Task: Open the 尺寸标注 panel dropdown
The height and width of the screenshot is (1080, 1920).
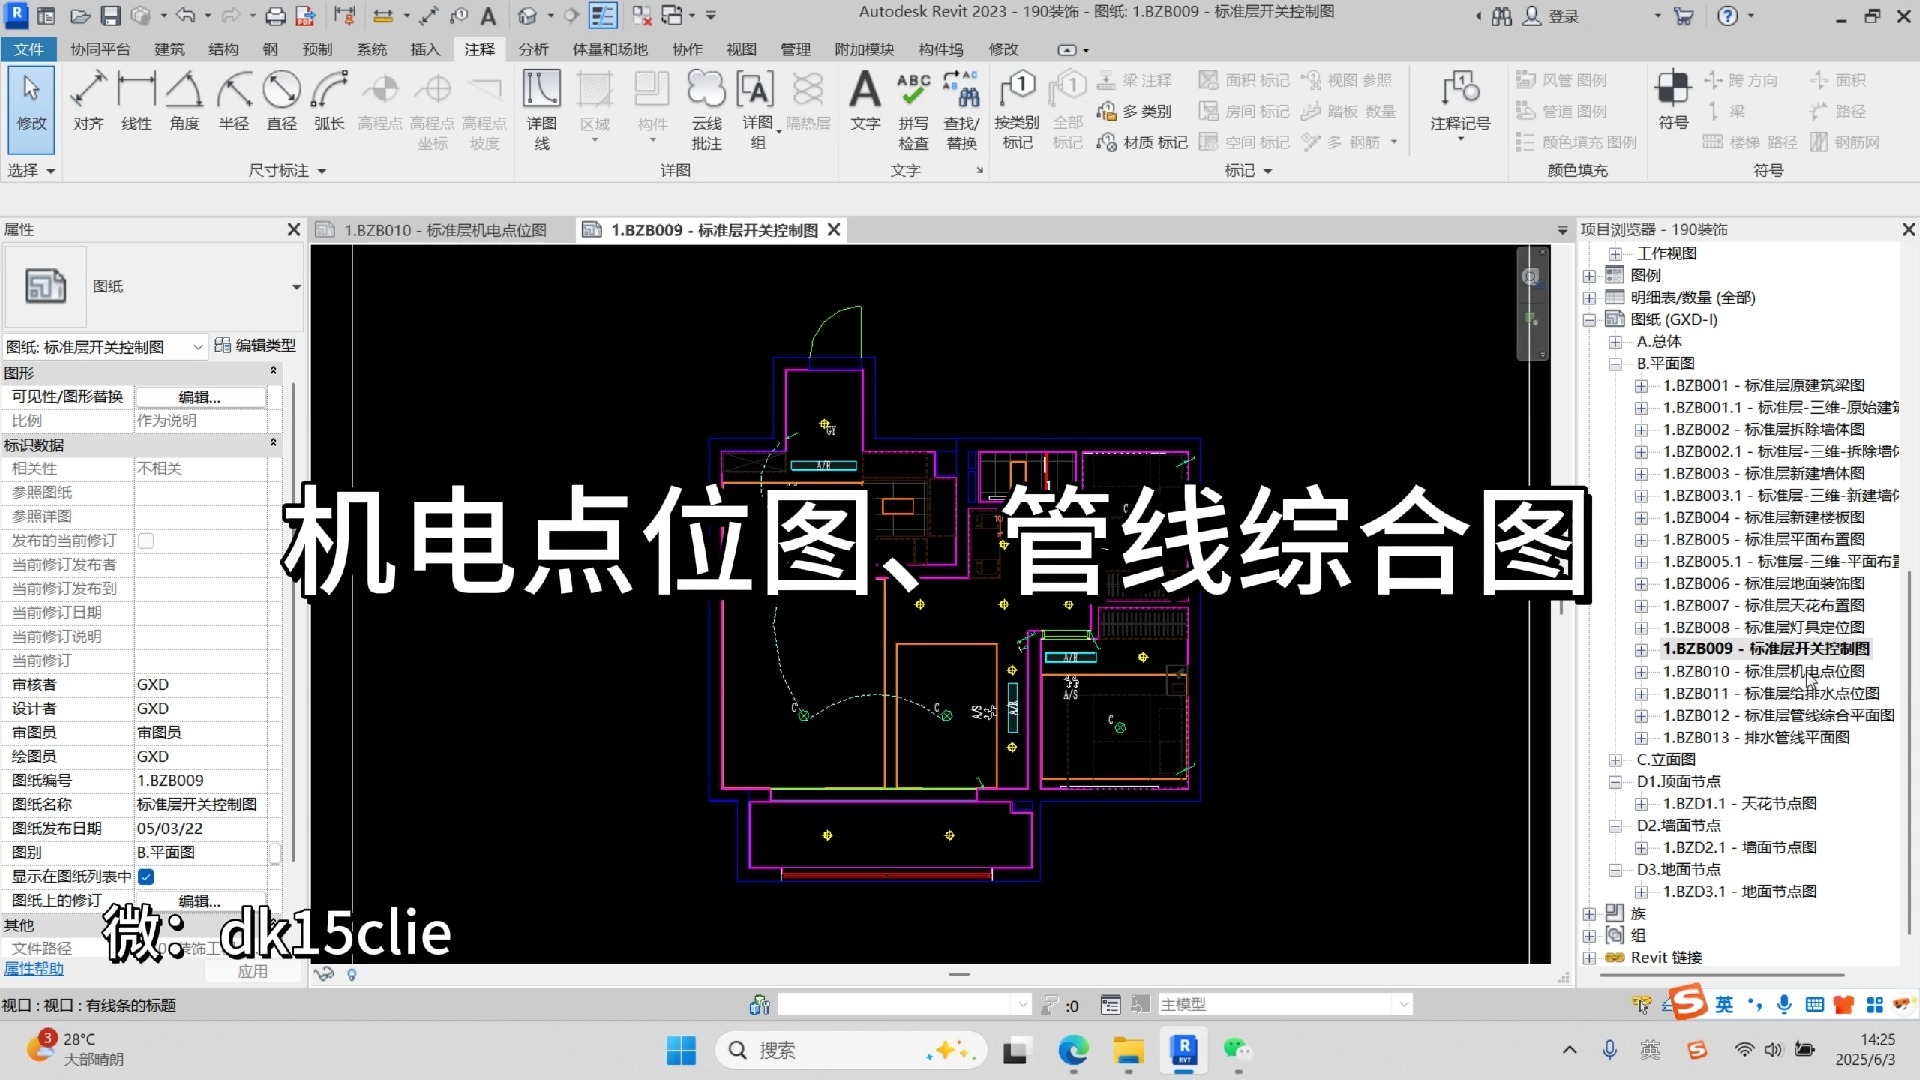Action: pyautogui.click(x=320, y=170)
